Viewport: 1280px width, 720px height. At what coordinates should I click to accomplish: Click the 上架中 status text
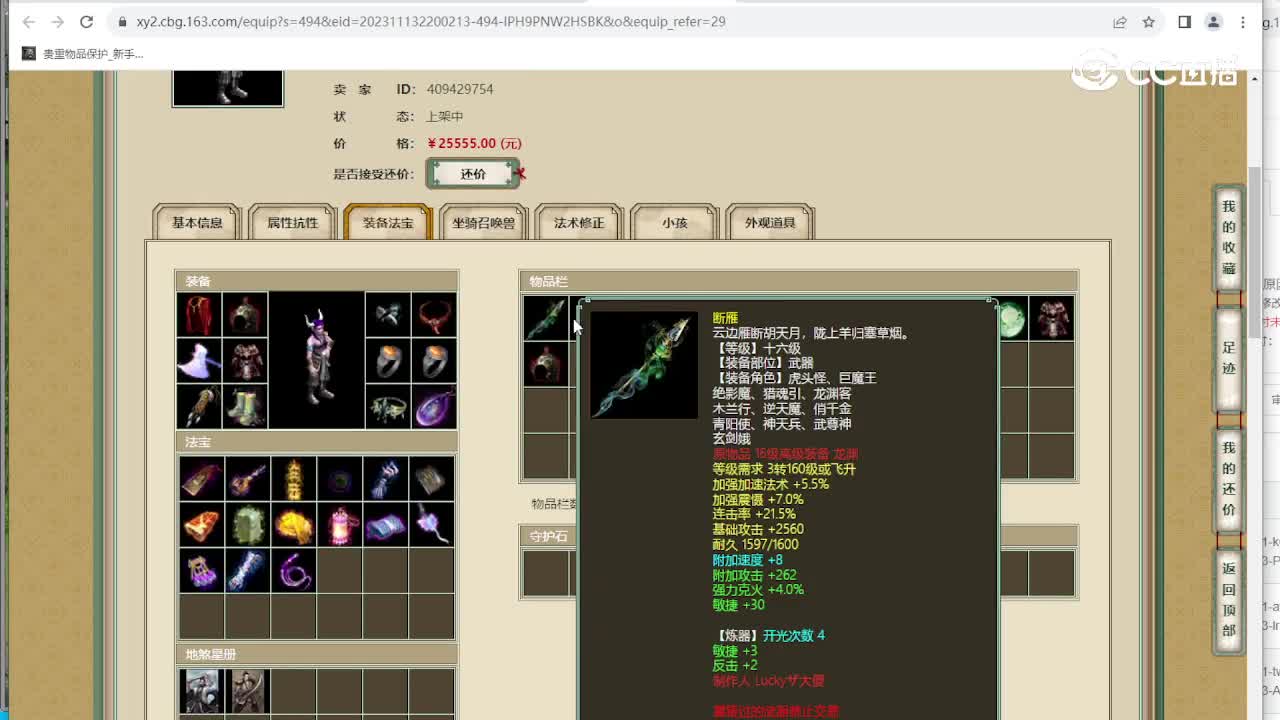click(x=445, y=116)
